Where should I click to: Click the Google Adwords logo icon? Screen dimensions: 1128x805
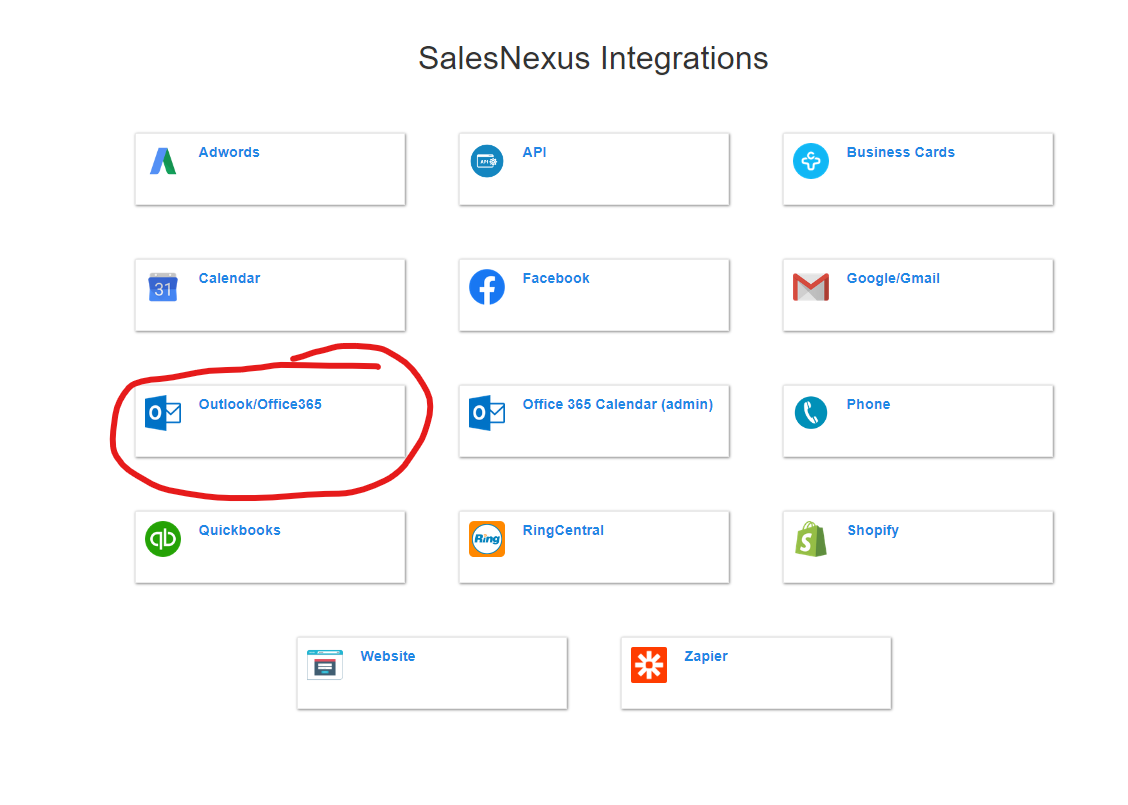163,161
